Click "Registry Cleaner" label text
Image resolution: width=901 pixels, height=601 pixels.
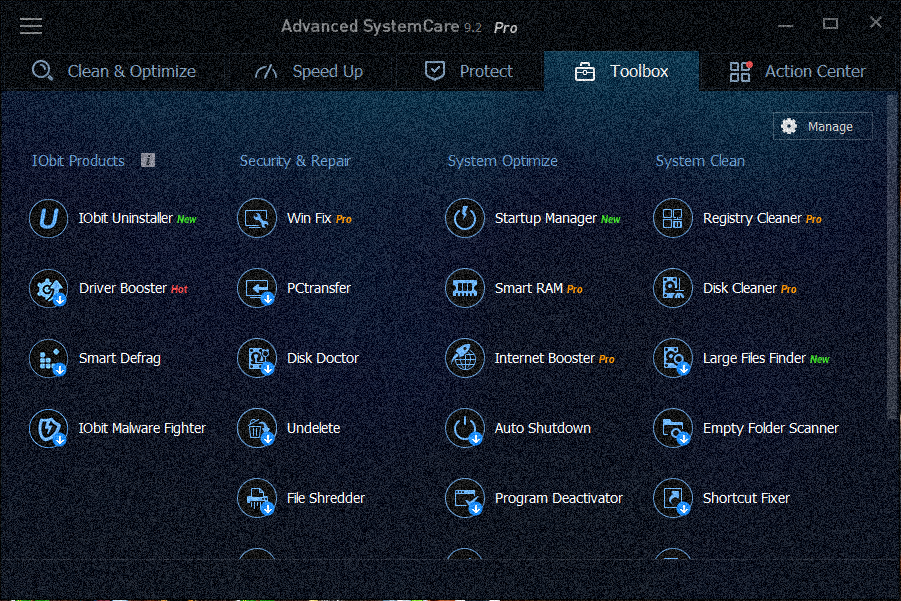click(x=752, y=218)
